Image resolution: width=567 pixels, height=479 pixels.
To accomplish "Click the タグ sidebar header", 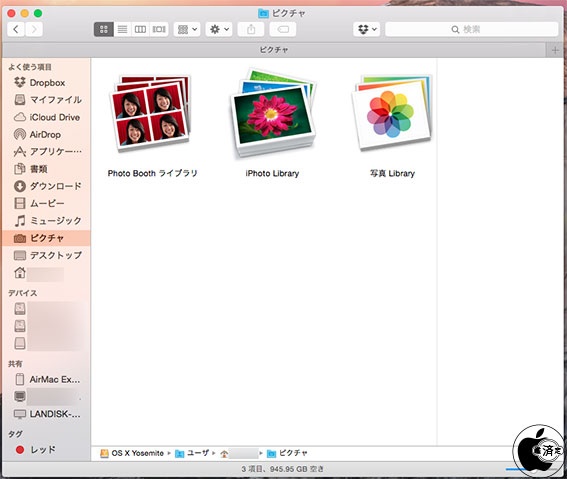I will click(x=15, y=434).
